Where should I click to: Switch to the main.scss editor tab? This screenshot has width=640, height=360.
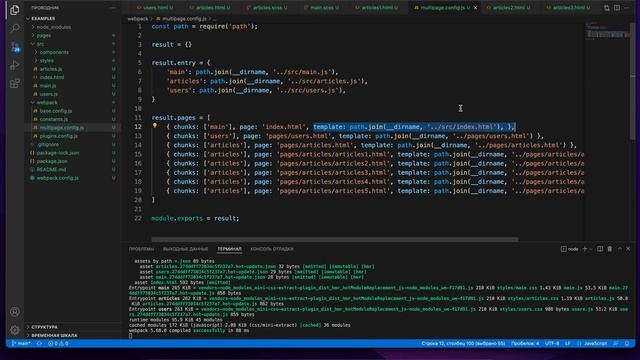tap(322, 8)
